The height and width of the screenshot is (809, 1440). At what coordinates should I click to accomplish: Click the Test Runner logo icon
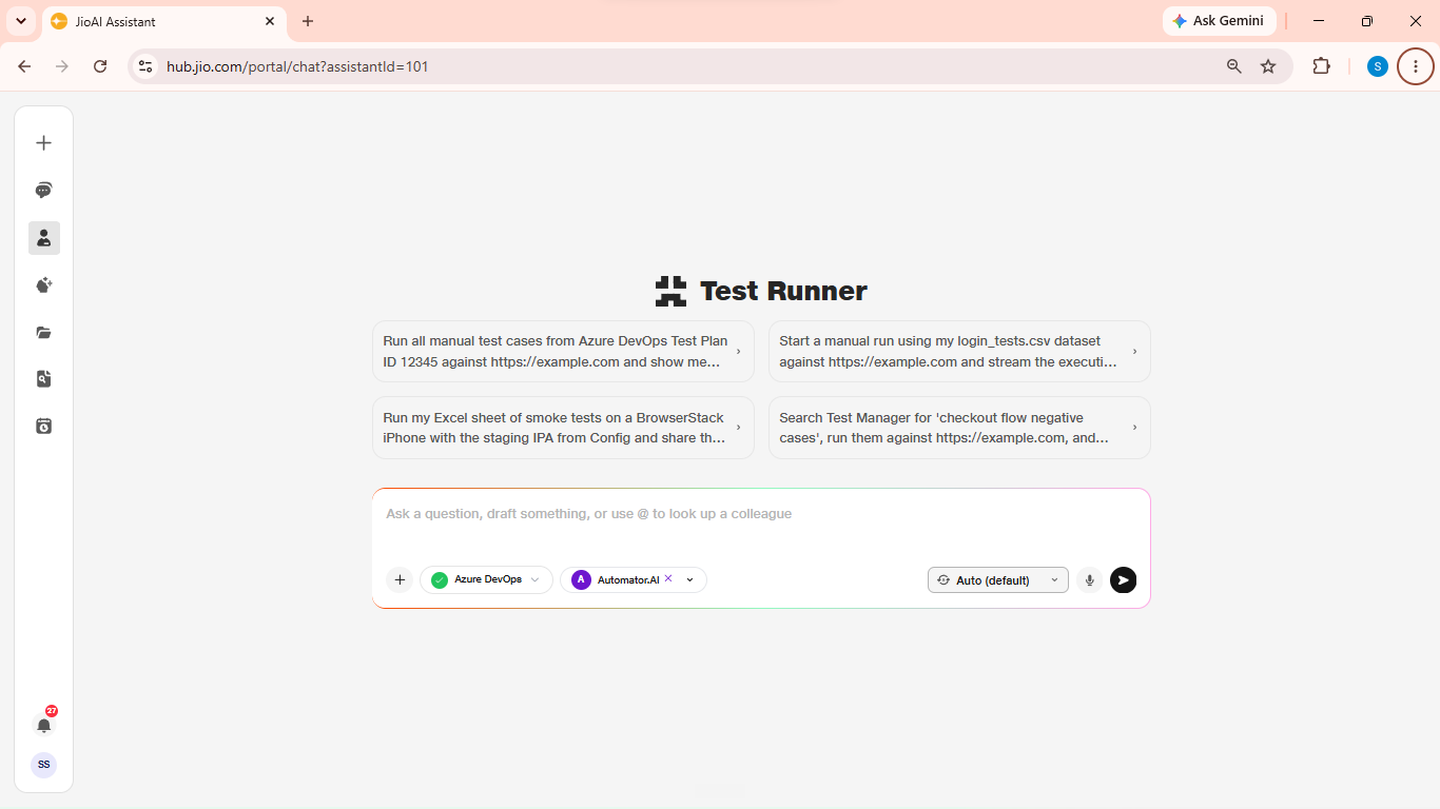[x=671, y=291]
